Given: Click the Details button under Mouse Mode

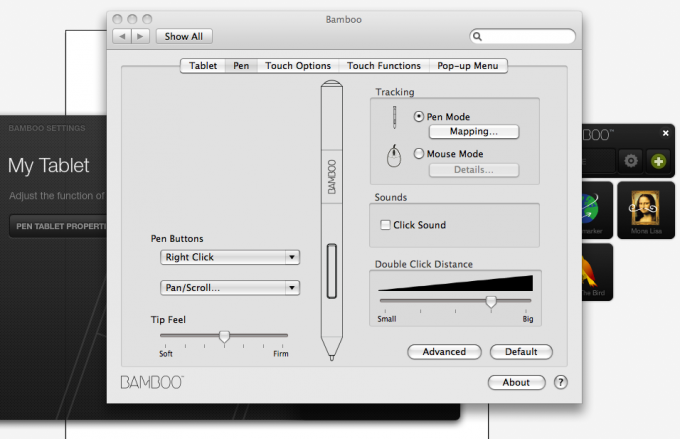Looking at the screenshot, I should coord(474,170).
